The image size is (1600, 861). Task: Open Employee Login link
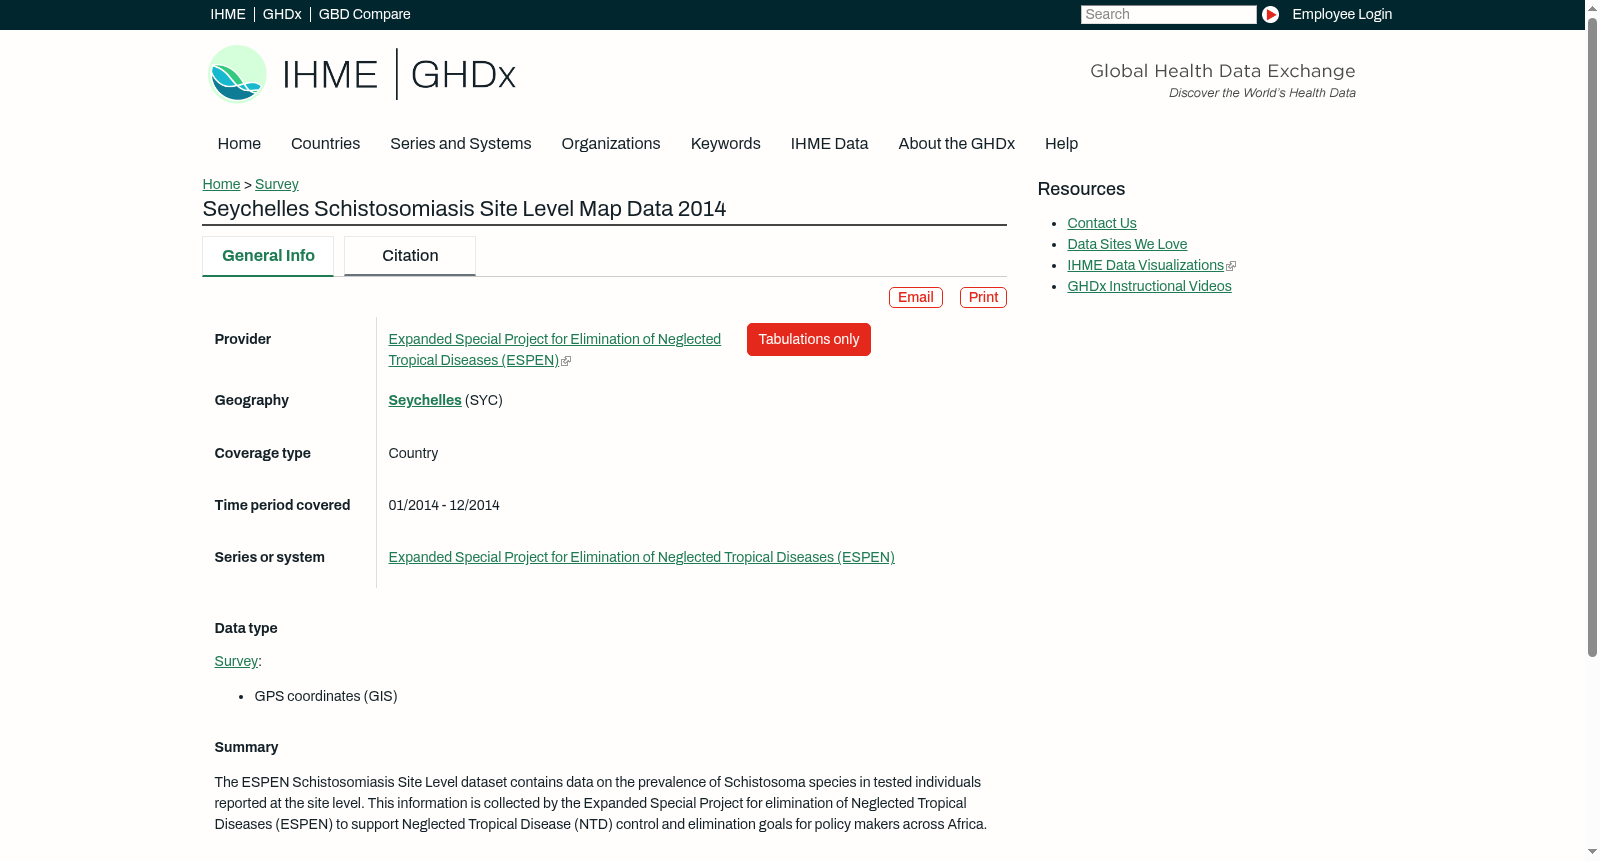[x=1342, y=14]
